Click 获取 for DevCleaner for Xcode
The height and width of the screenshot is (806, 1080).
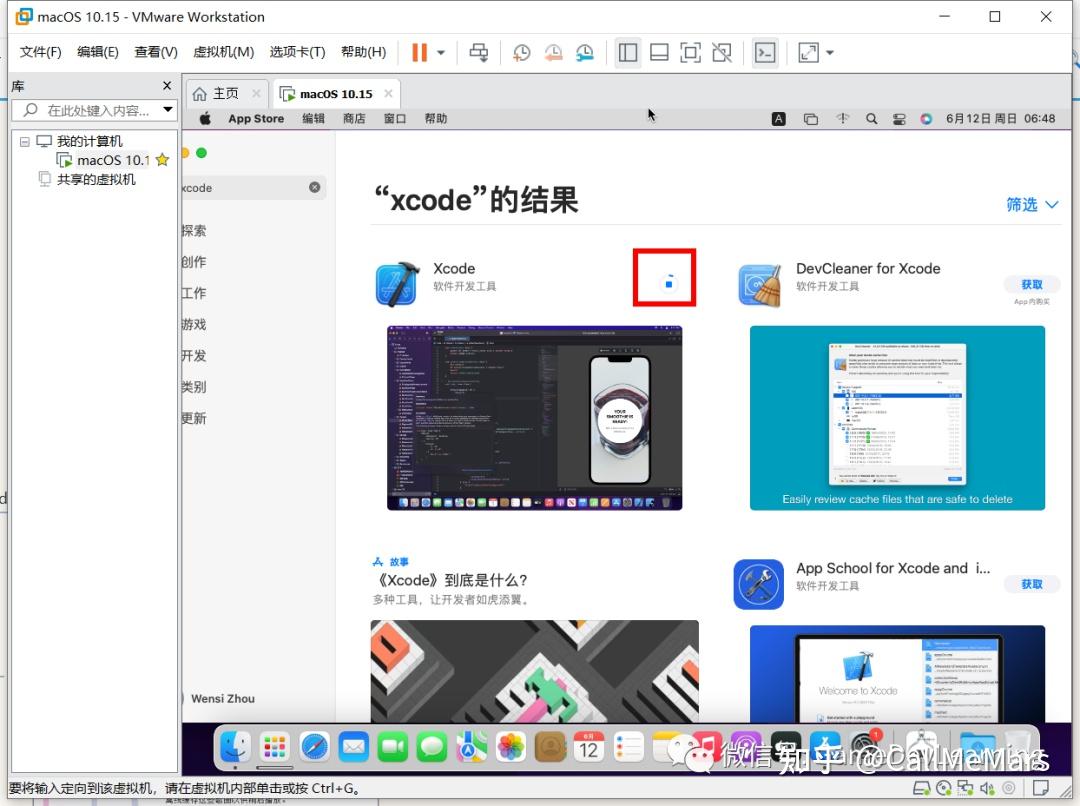pyautogui.click(x=1032, y=285)
